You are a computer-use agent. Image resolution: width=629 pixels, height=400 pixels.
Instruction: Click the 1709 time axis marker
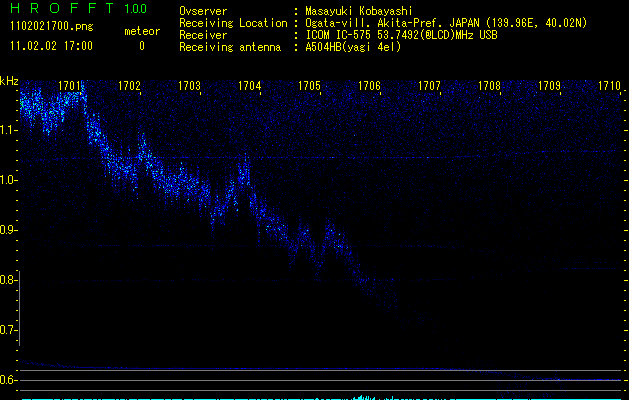[x=549, y=86]
